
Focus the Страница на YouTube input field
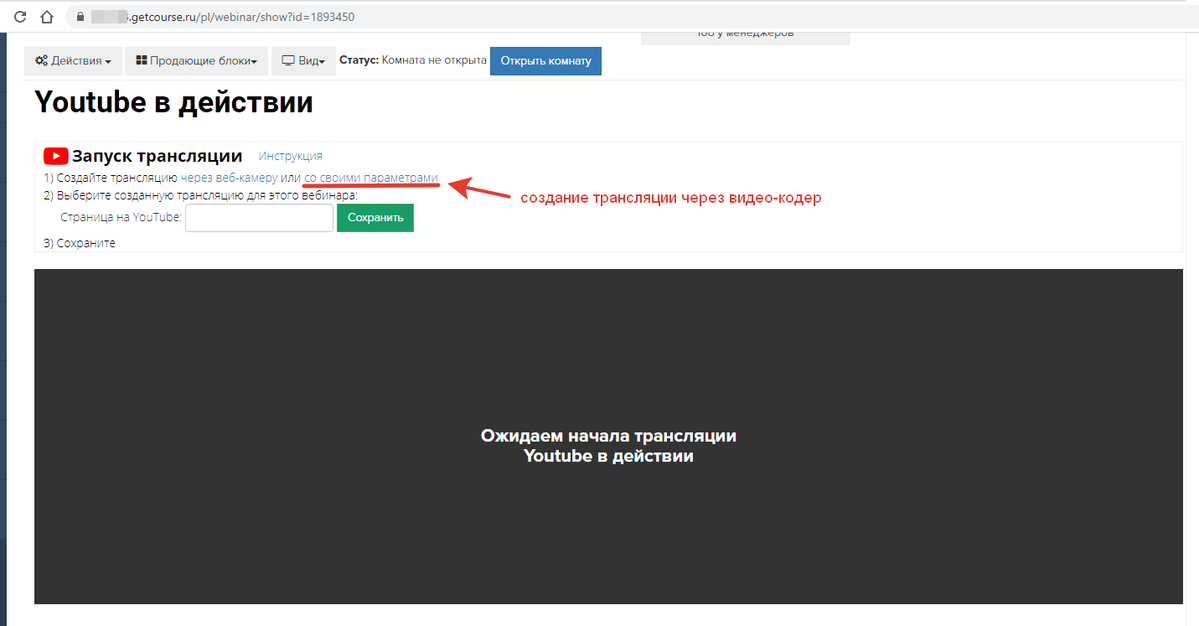tap(259, 218)
